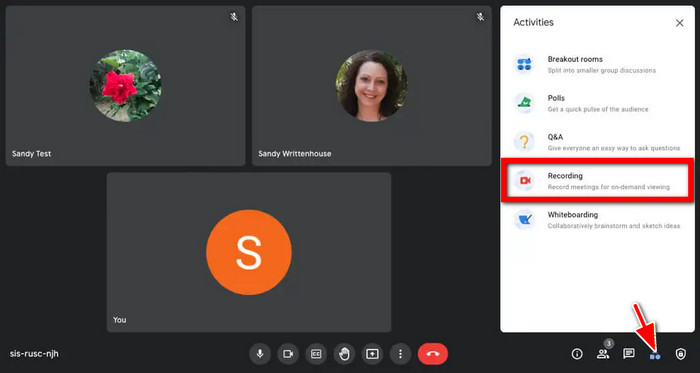Select Sandy Test's video tile
Image resolution: width=700 pixels, height=373 pixels.
coord(125,86)
